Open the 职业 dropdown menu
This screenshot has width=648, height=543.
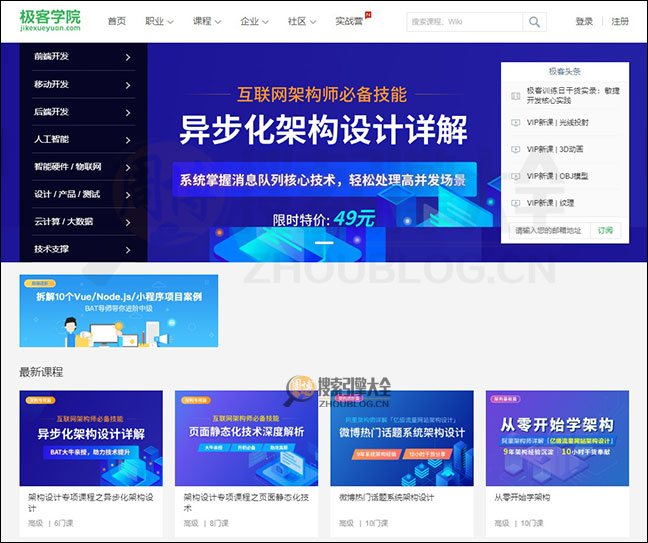pos(159,21)
